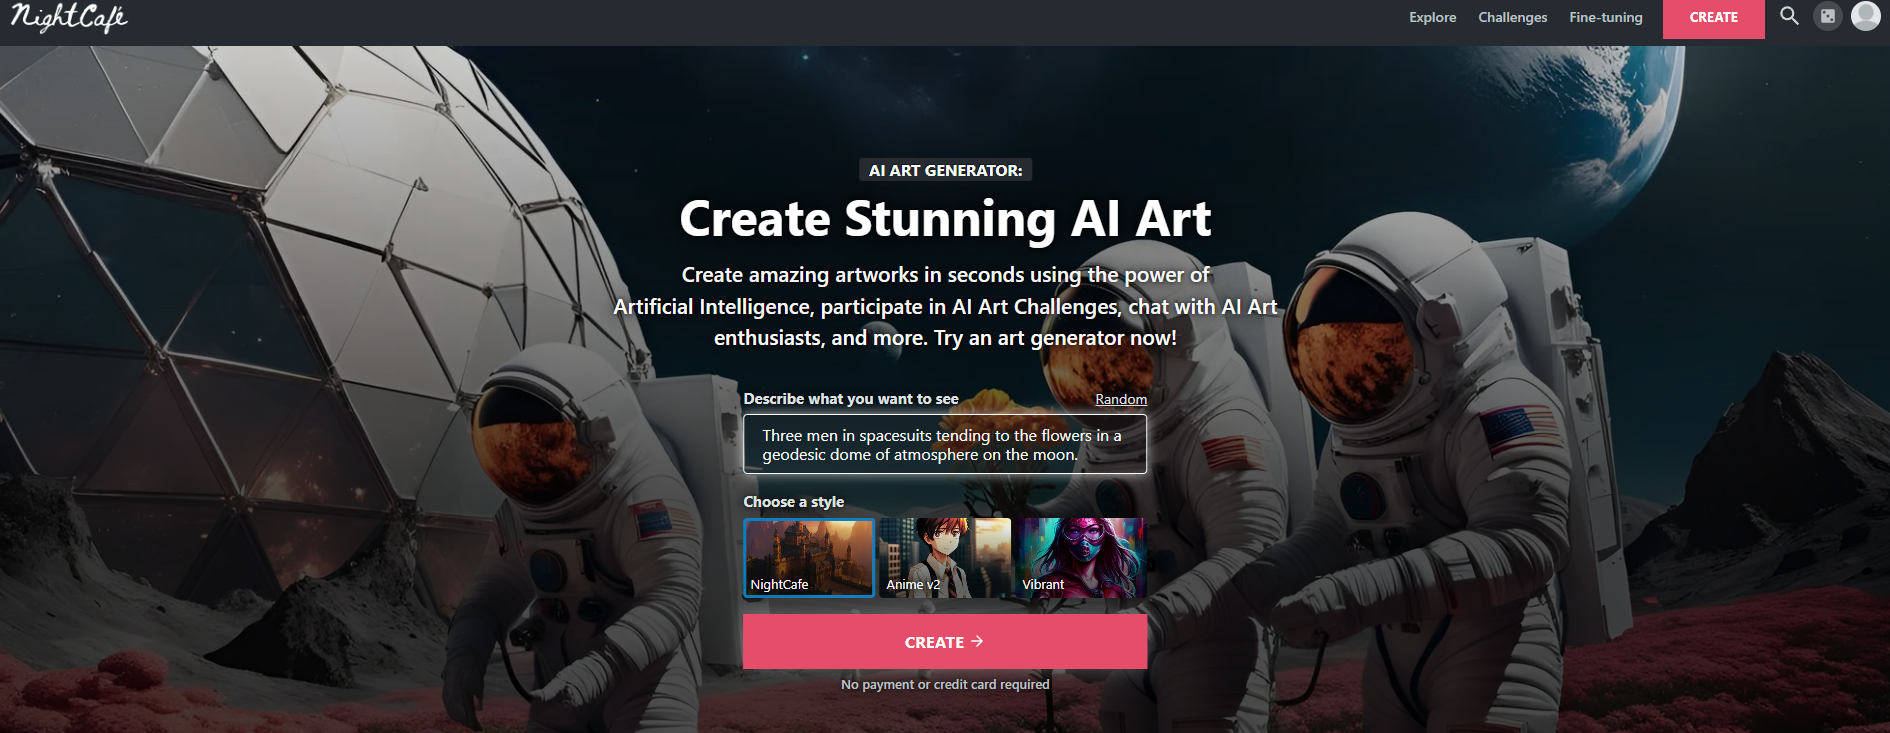Open the user profile avatar
Image resolution: width=1890 pixels, height=733 pixels.
(x=1866, y=16)
